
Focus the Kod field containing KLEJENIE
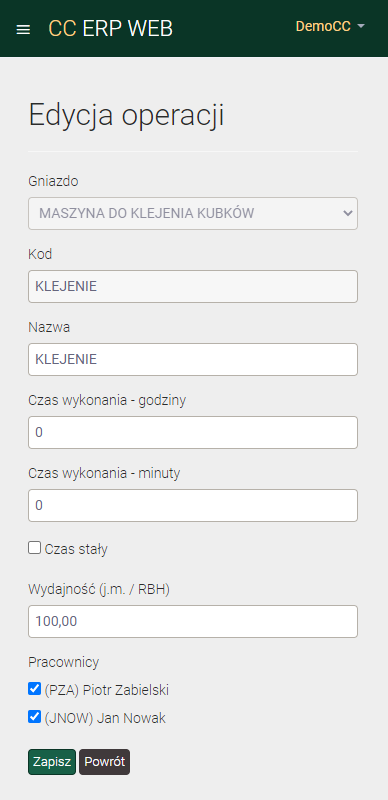193,286
